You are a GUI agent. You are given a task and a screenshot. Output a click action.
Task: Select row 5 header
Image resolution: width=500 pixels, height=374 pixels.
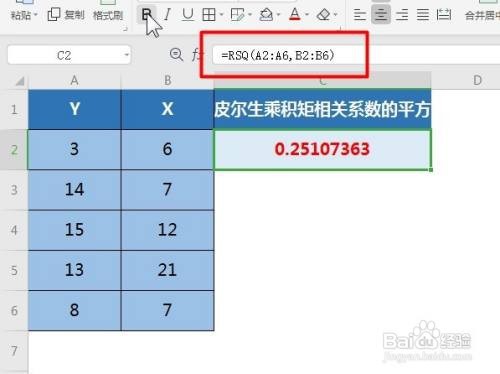(14, 270)
